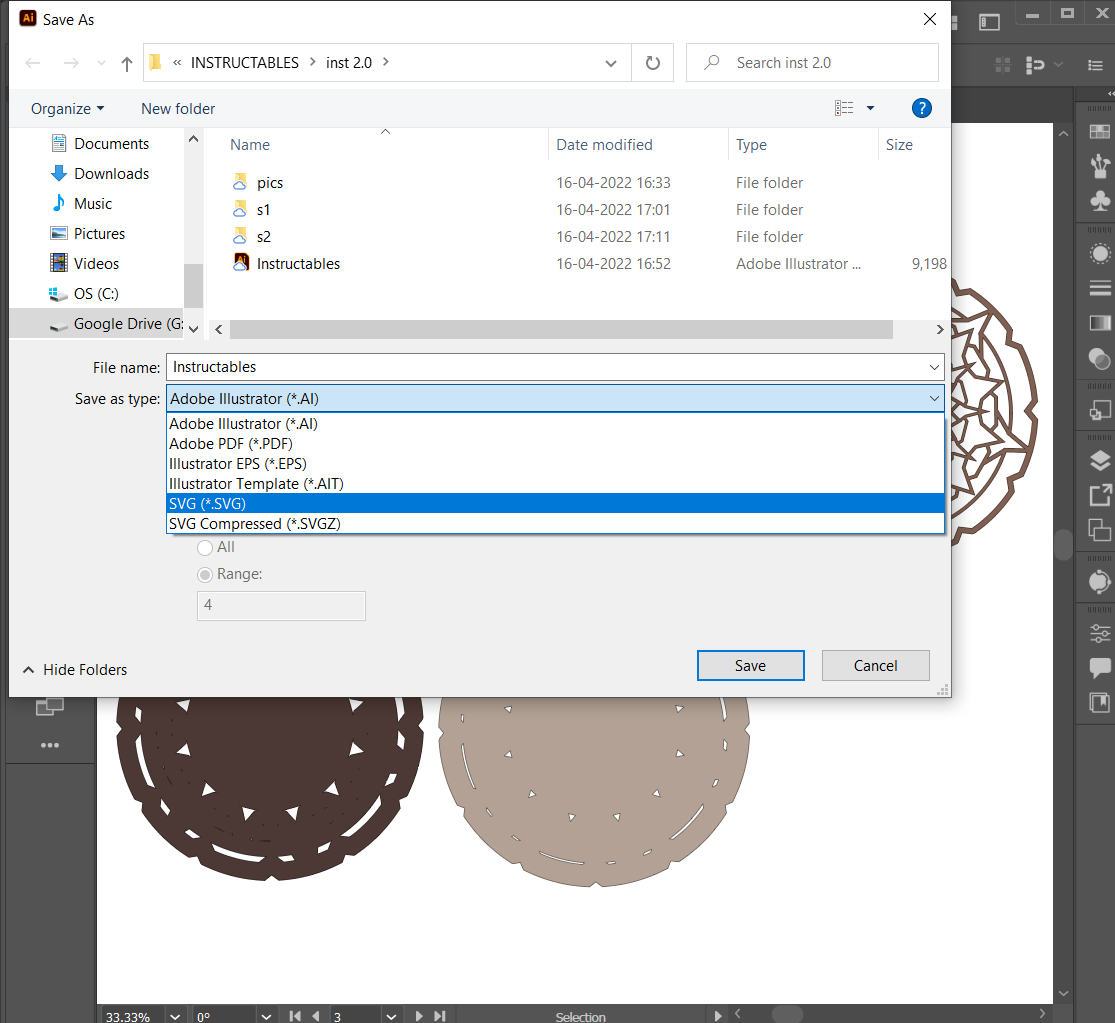The width and height of the screenshot is (1115, 1023).
Task: Click the workspace switcher icon in Illustrator title bar
Action: 989,22
